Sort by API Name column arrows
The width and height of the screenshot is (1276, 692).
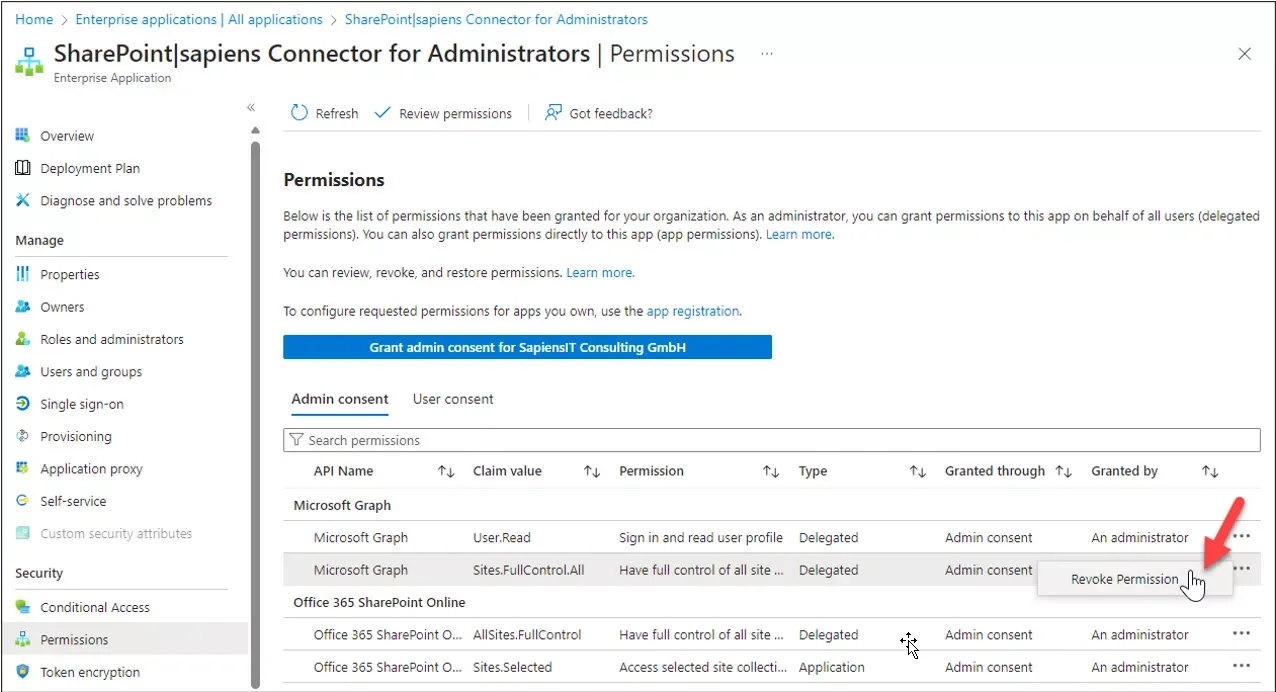[446, 471]
